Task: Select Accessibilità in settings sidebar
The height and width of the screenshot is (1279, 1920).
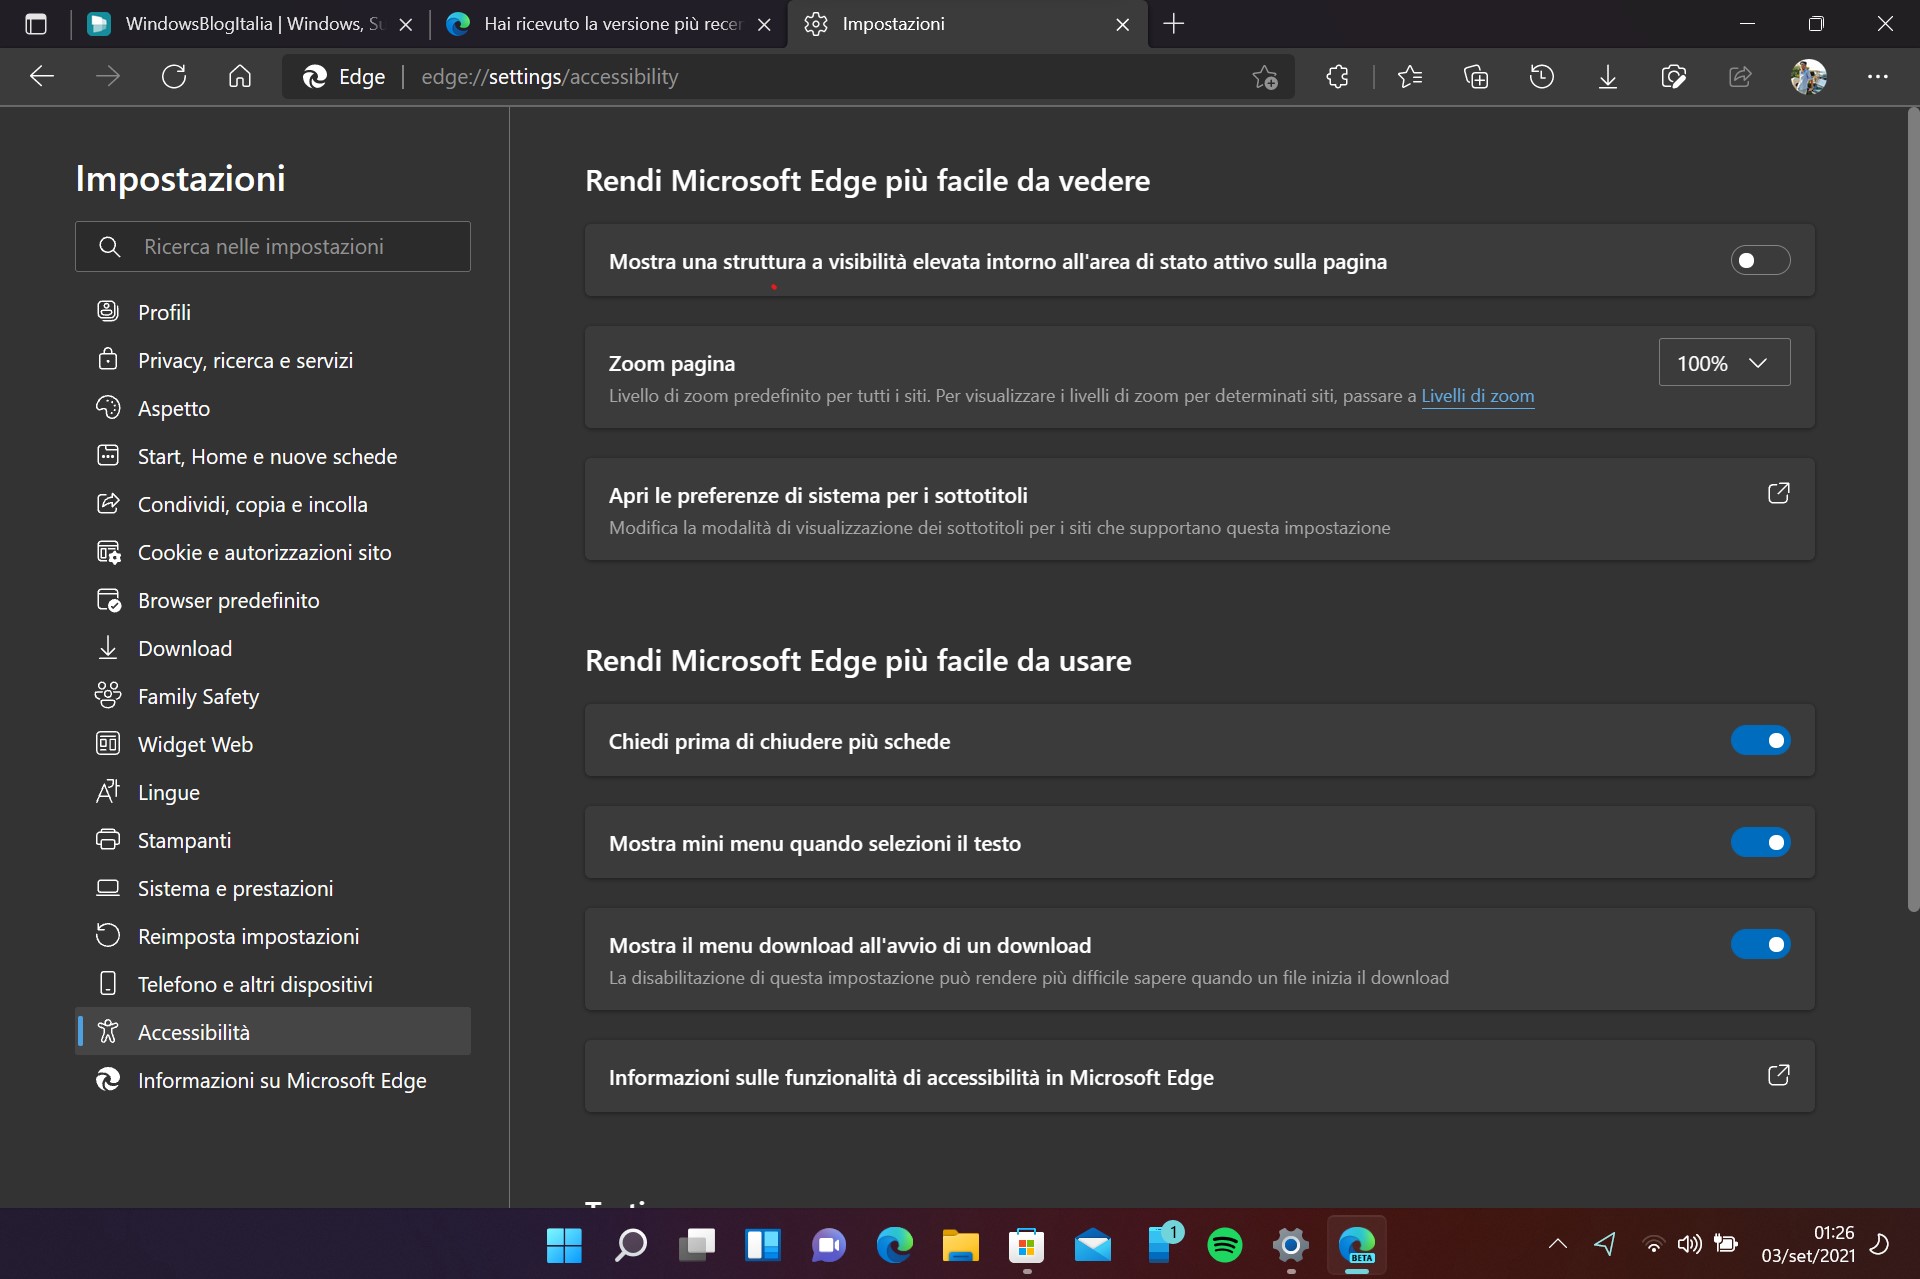Action: pyautogui.click(x=273, y=1031)
